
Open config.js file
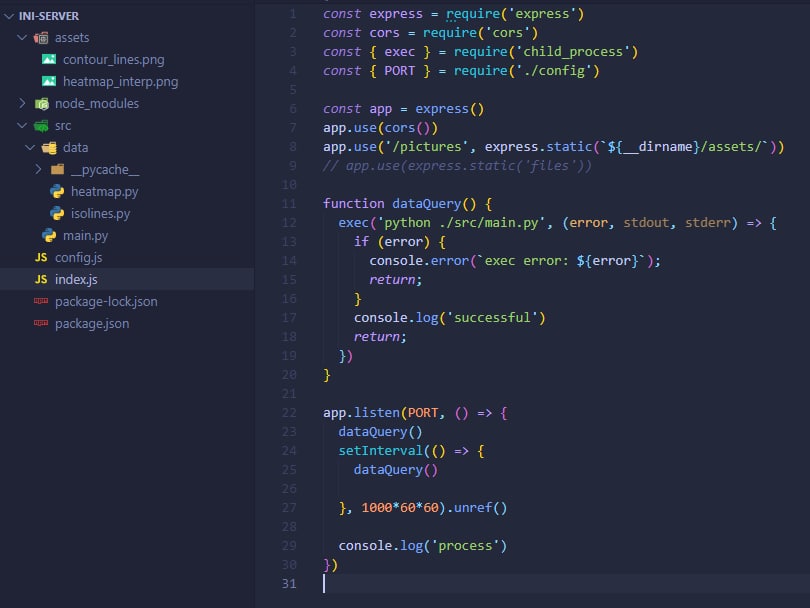click(x=79, y=258)
